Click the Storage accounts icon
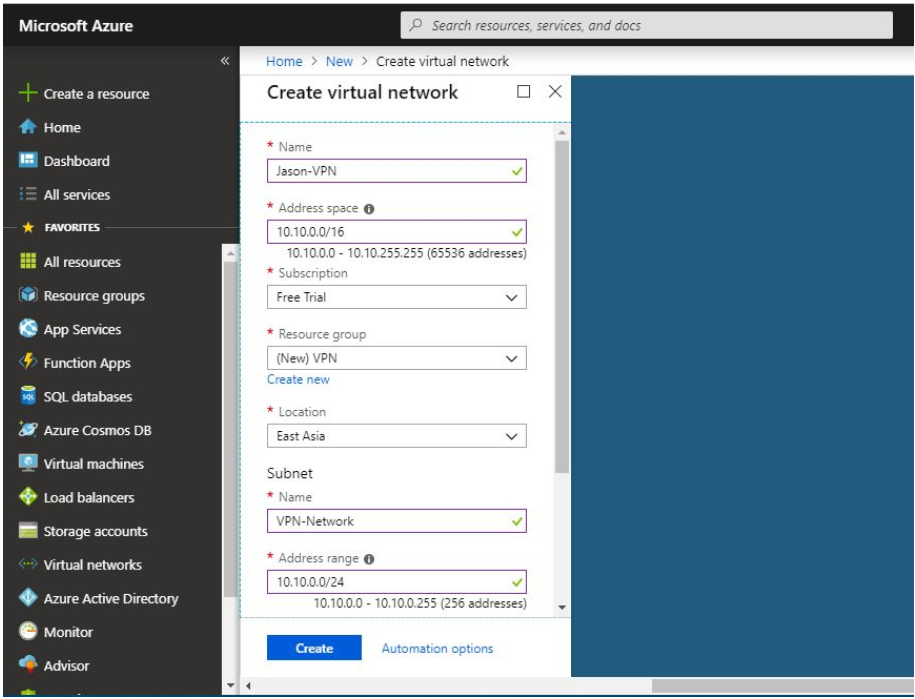The image size is (915, 699). click(27, 530)
